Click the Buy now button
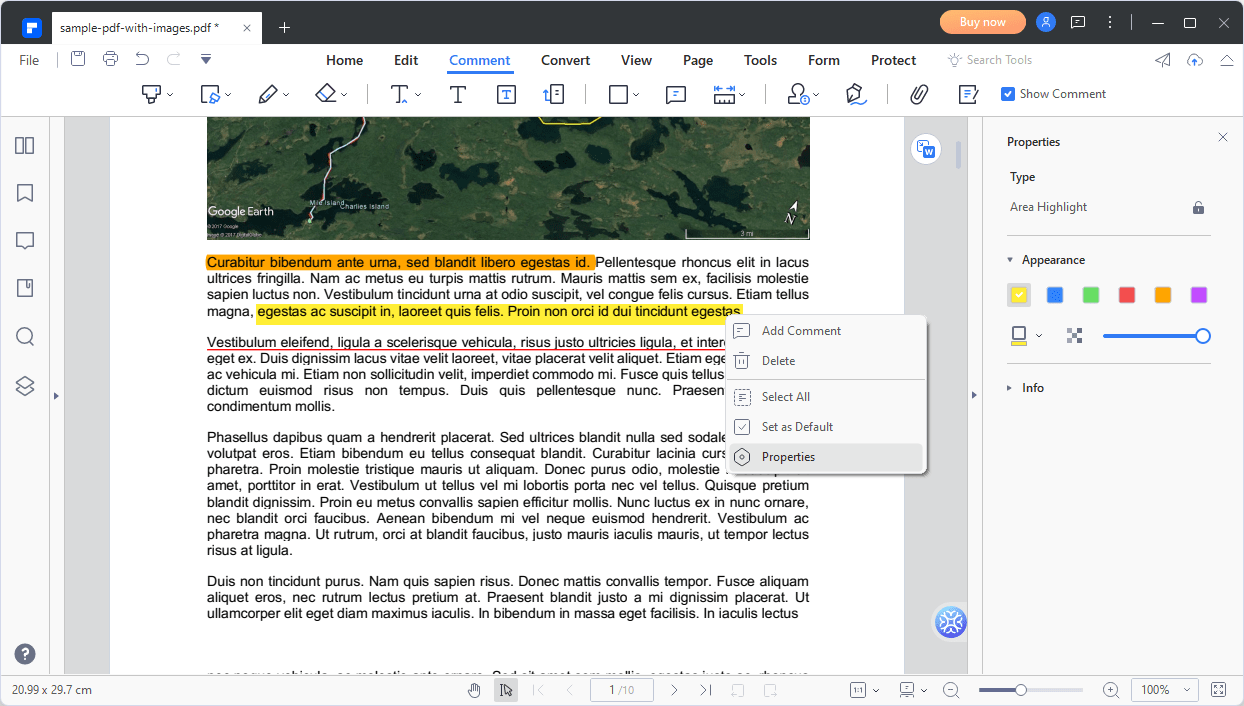The width and height of the screenshot is (1244, 706). coord(983,22)
